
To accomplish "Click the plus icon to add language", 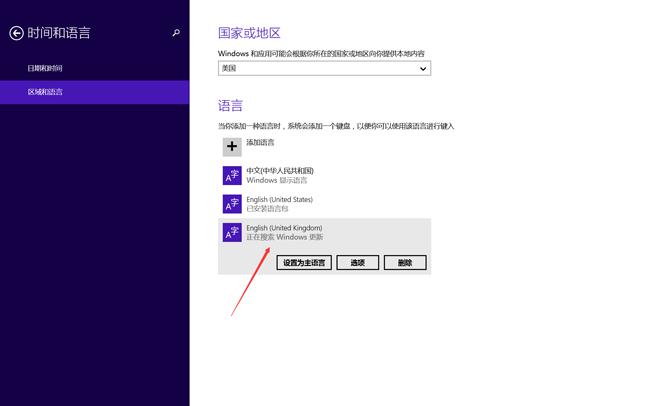I will pos(232,147).
